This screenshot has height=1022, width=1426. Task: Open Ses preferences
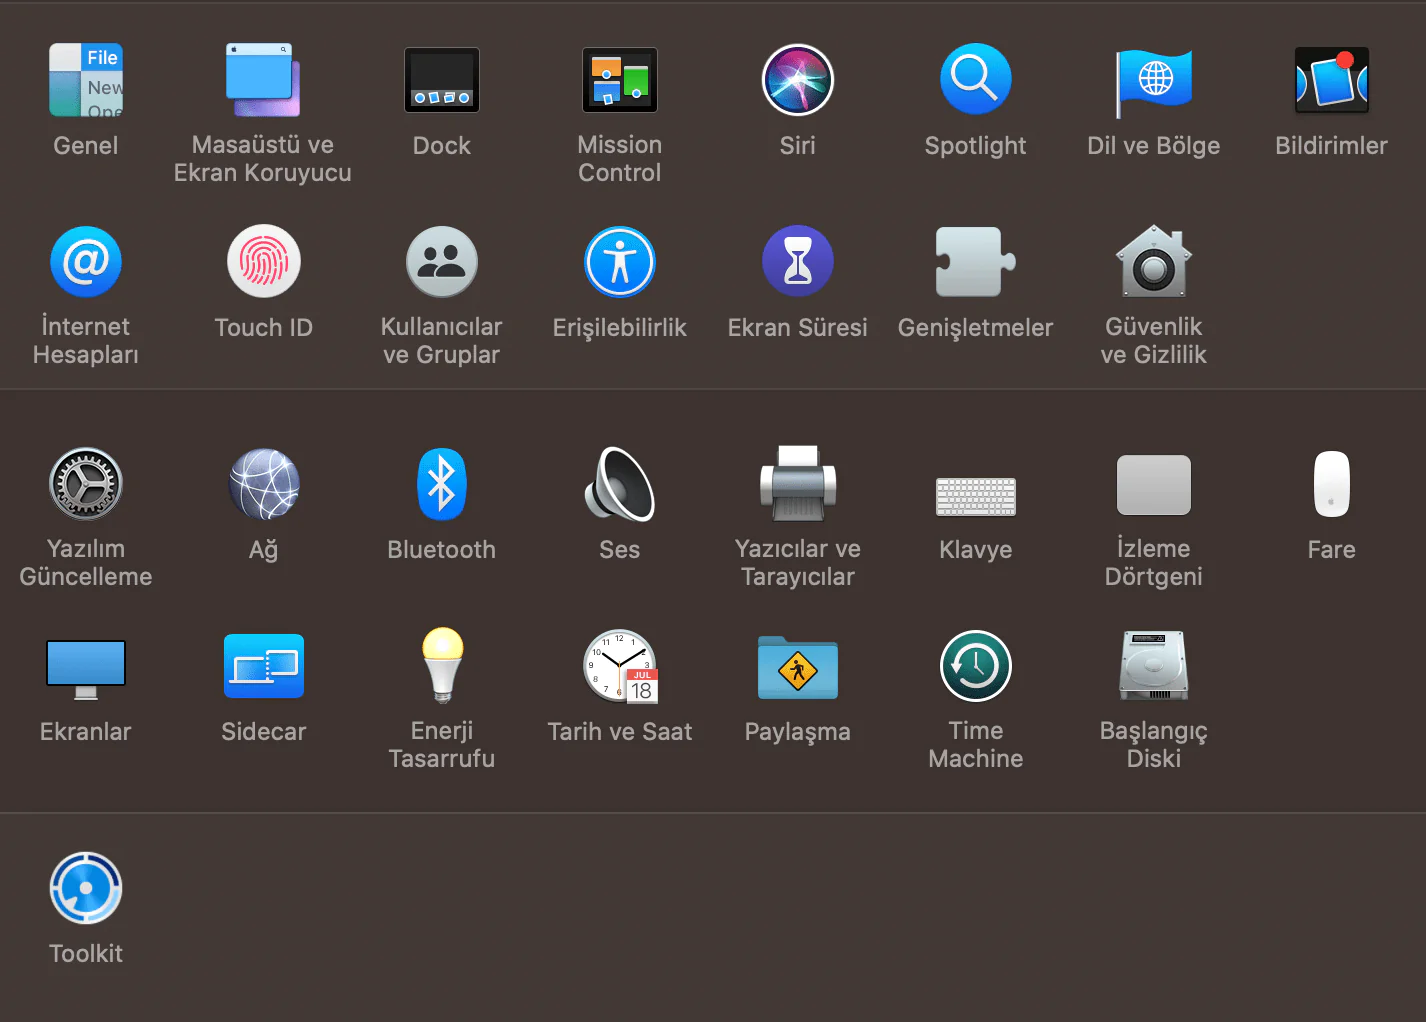tap(619, 484)
